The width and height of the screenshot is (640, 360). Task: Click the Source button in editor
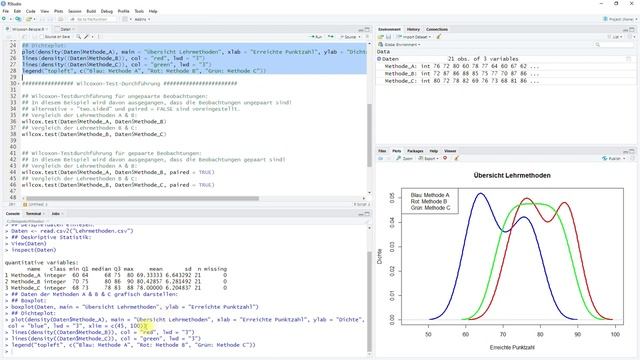pyautogui.click(x=348, y=37)
